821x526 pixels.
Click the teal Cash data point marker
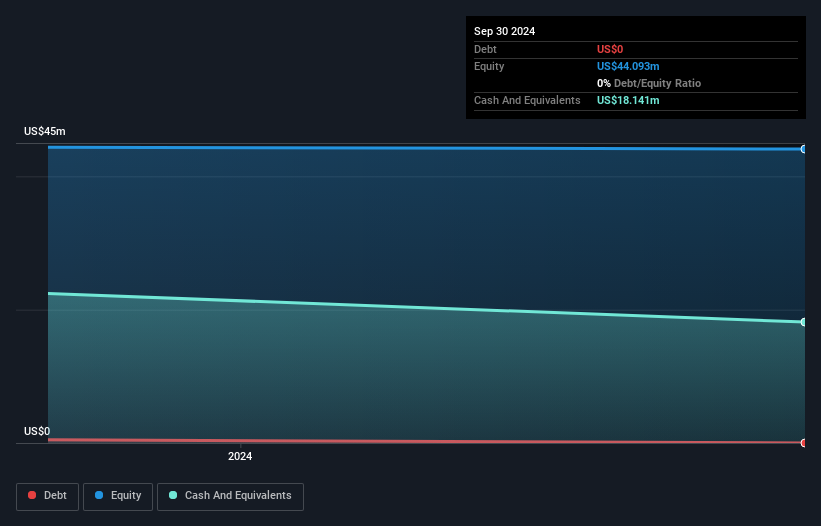tap(804, 322)
